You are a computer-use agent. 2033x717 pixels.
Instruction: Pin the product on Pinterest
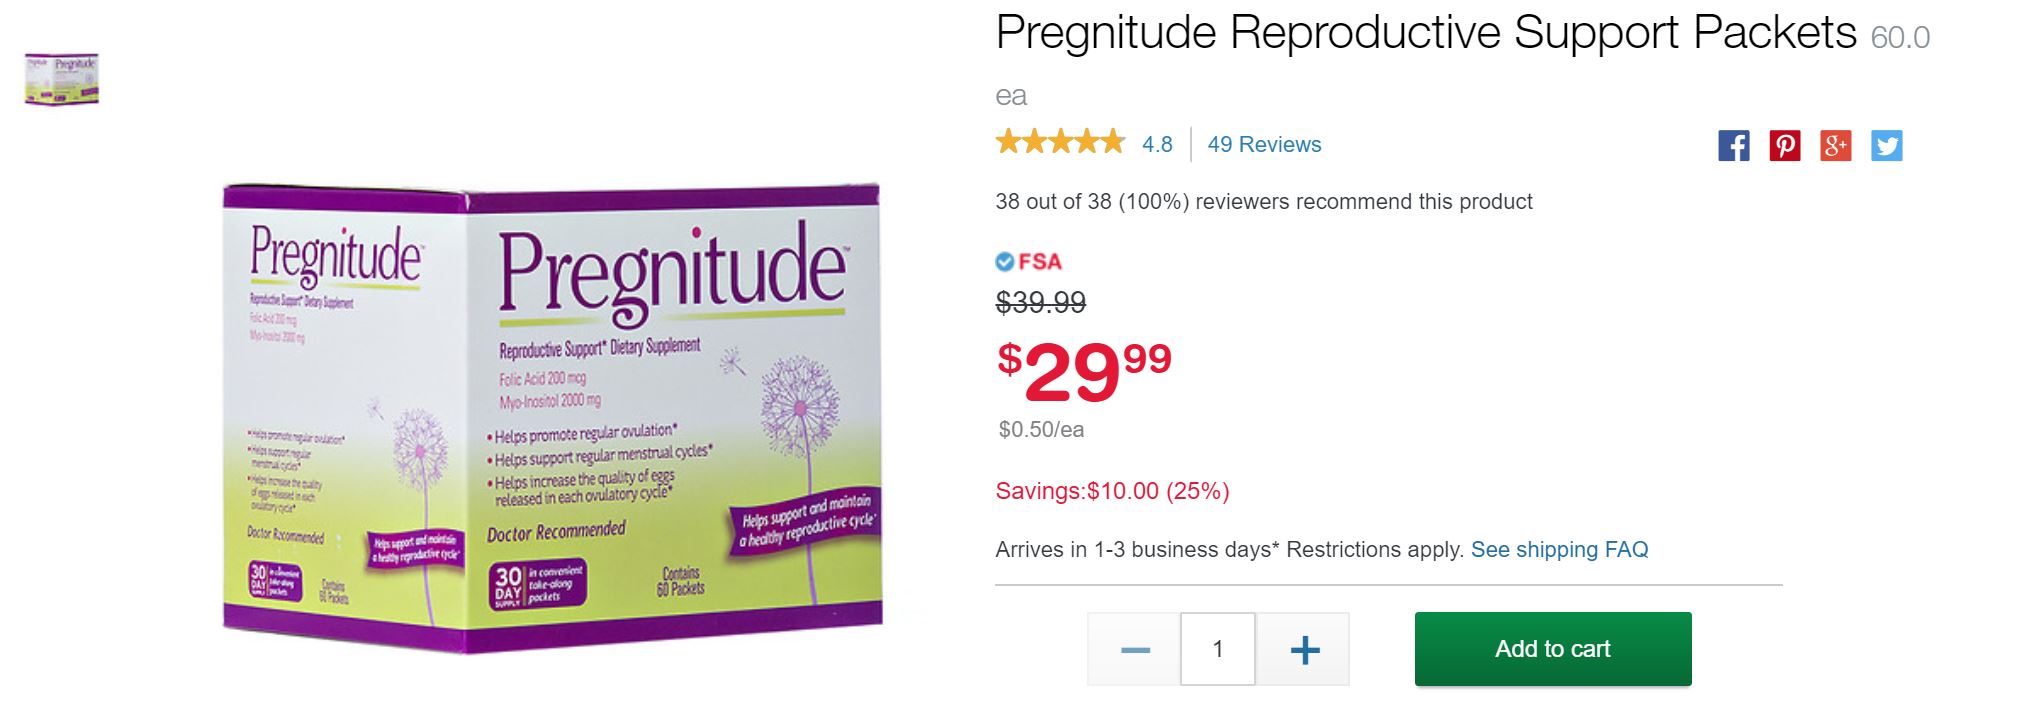click(x=1784, y=146)
